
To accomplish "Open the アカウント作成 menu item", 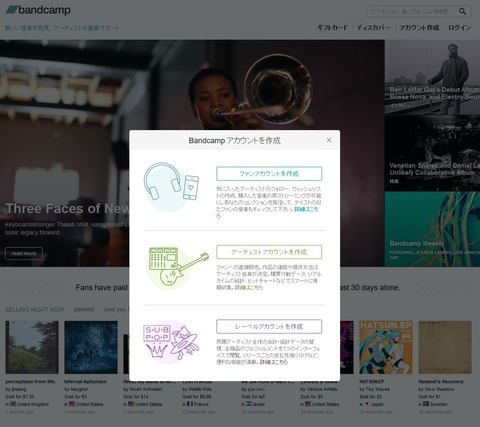I will point(419,28).
